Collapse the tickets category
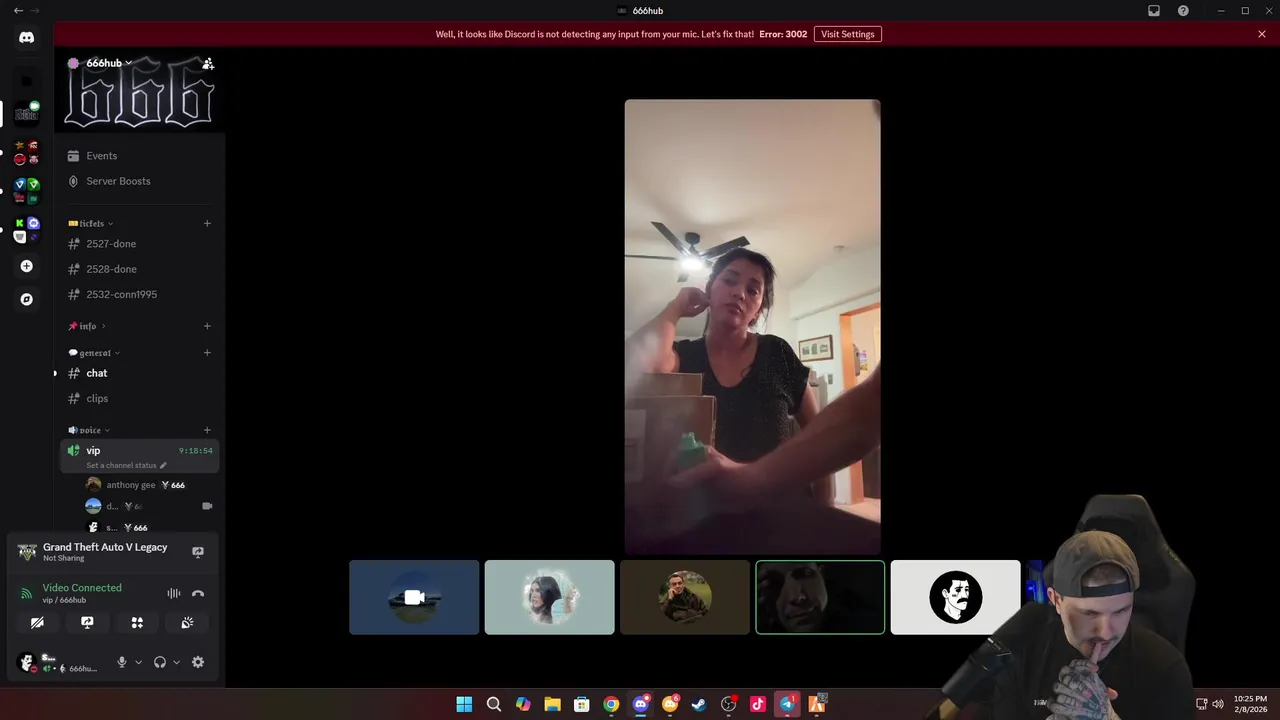The width and height of the screenshot is (1280, 720). pyautogui.click(x=91, y=223)
